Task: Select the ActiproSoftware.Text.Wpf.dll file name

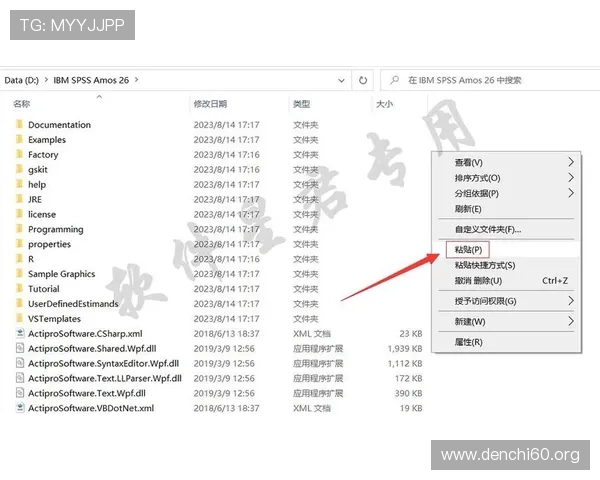Action: click(x=87, y=393)
